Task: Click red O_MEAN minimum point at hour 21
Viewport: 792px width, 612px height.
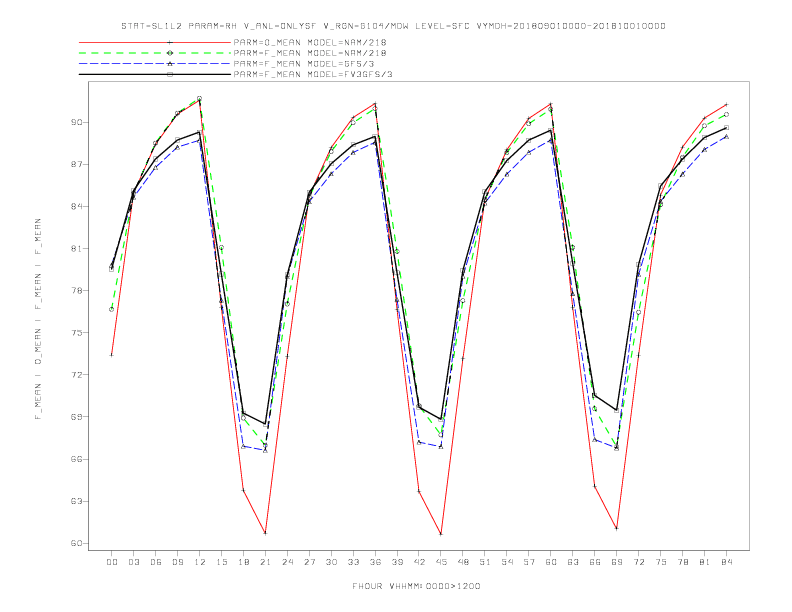Action: coord(265,533)
